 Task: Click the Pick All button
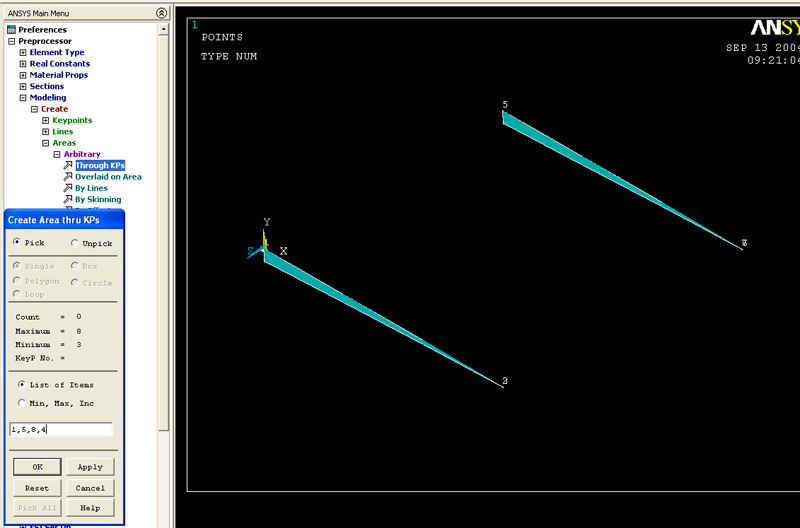point(37,508)
